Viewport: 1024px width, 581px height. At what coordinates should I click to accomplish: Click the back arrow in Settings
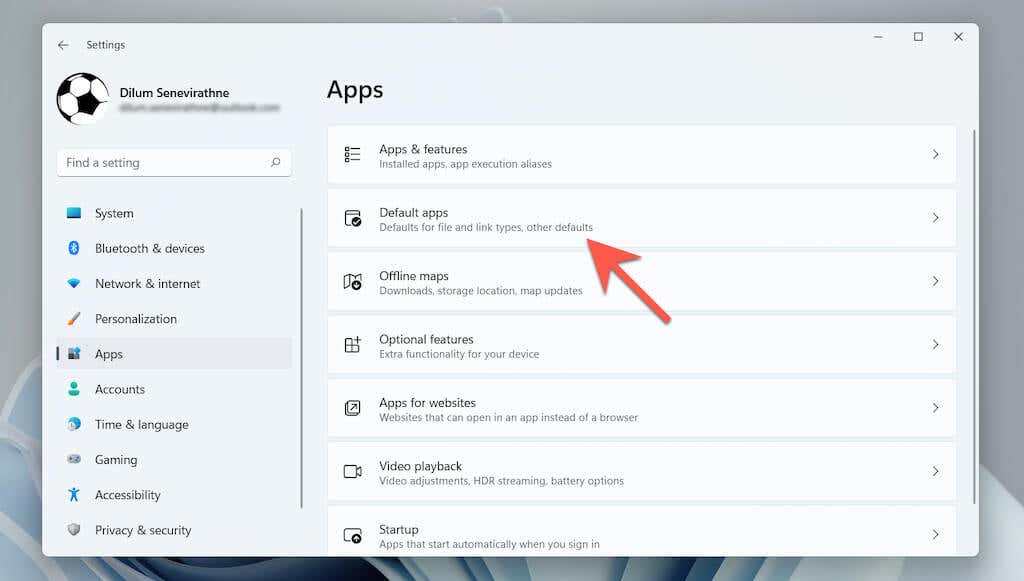[63, 45]
